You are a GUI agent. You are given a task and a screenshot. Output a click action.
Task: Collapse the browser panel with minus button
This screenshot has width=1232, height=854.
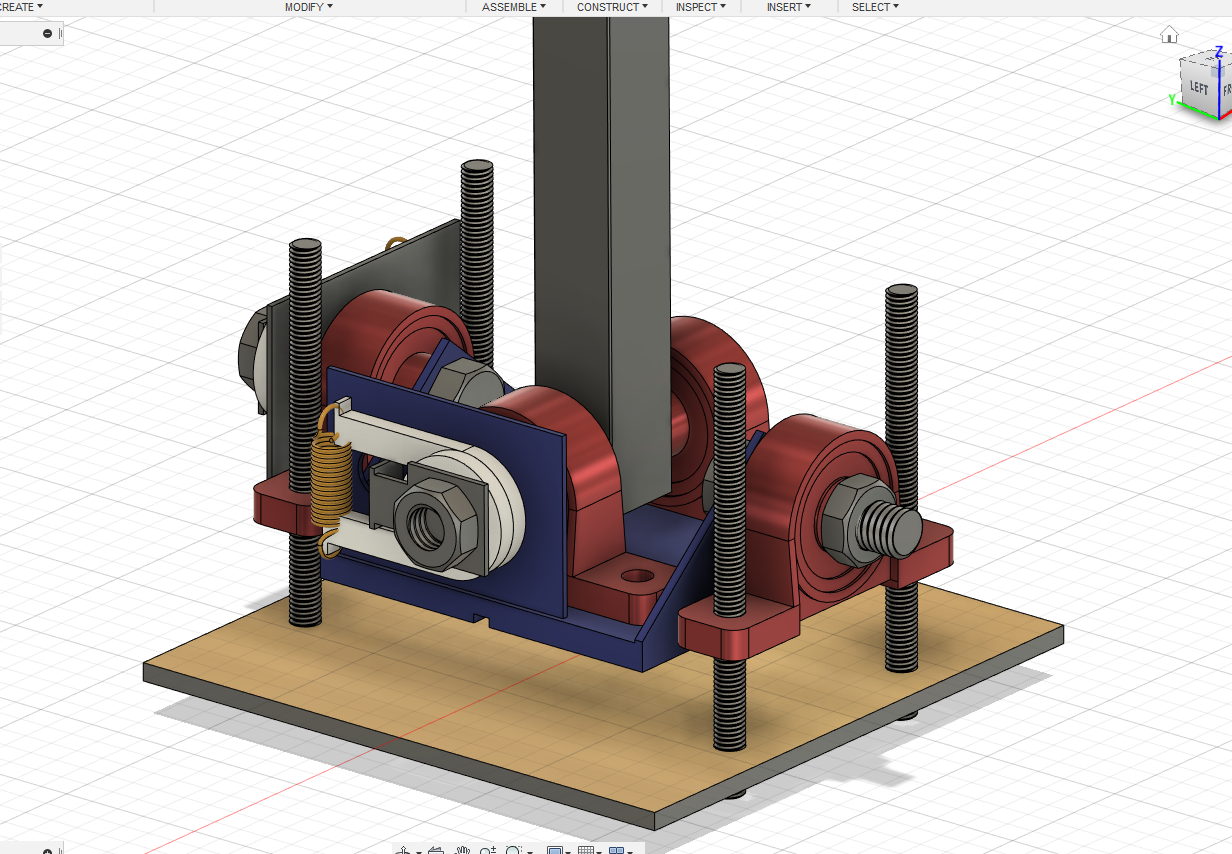pos(47,33)
